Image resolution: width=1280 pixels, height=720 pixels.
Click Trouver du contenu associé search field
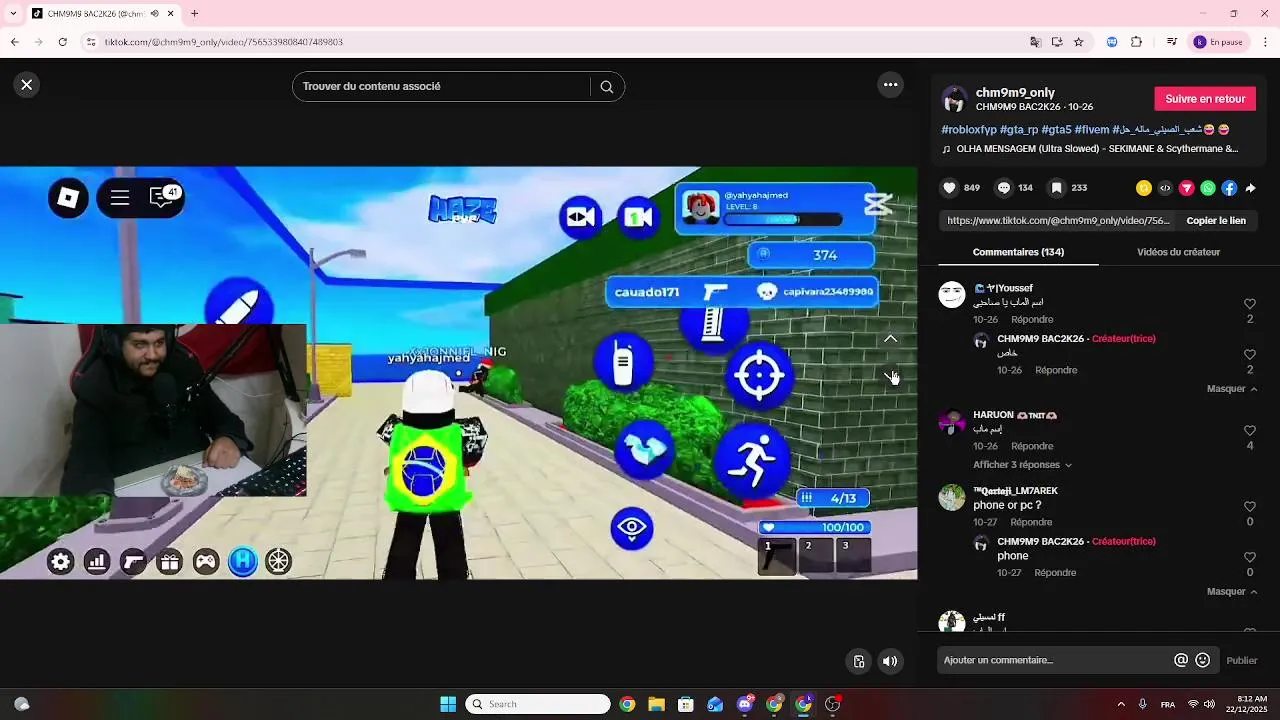coord(445,87)
